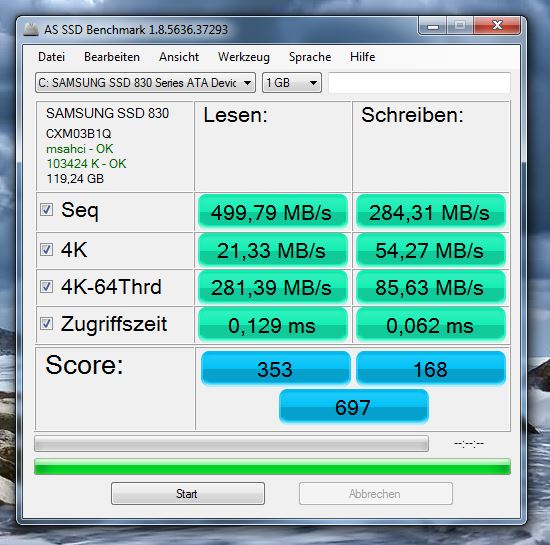Click the Seq write result 284,31 MB/s
Image resolution: width=550 pixels, height=545 pixels.
point(431,212)
